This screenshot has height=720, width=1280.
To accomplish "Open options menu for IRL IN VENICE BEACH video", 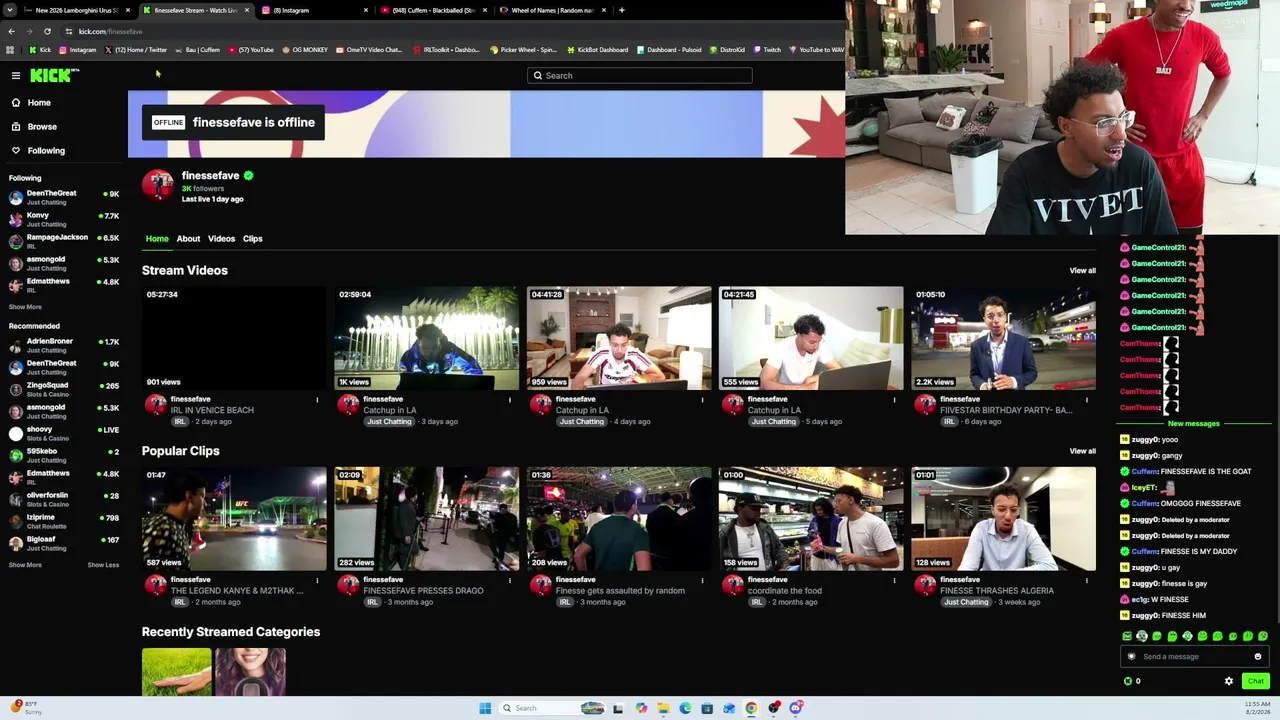I will (x=317, y=400).
